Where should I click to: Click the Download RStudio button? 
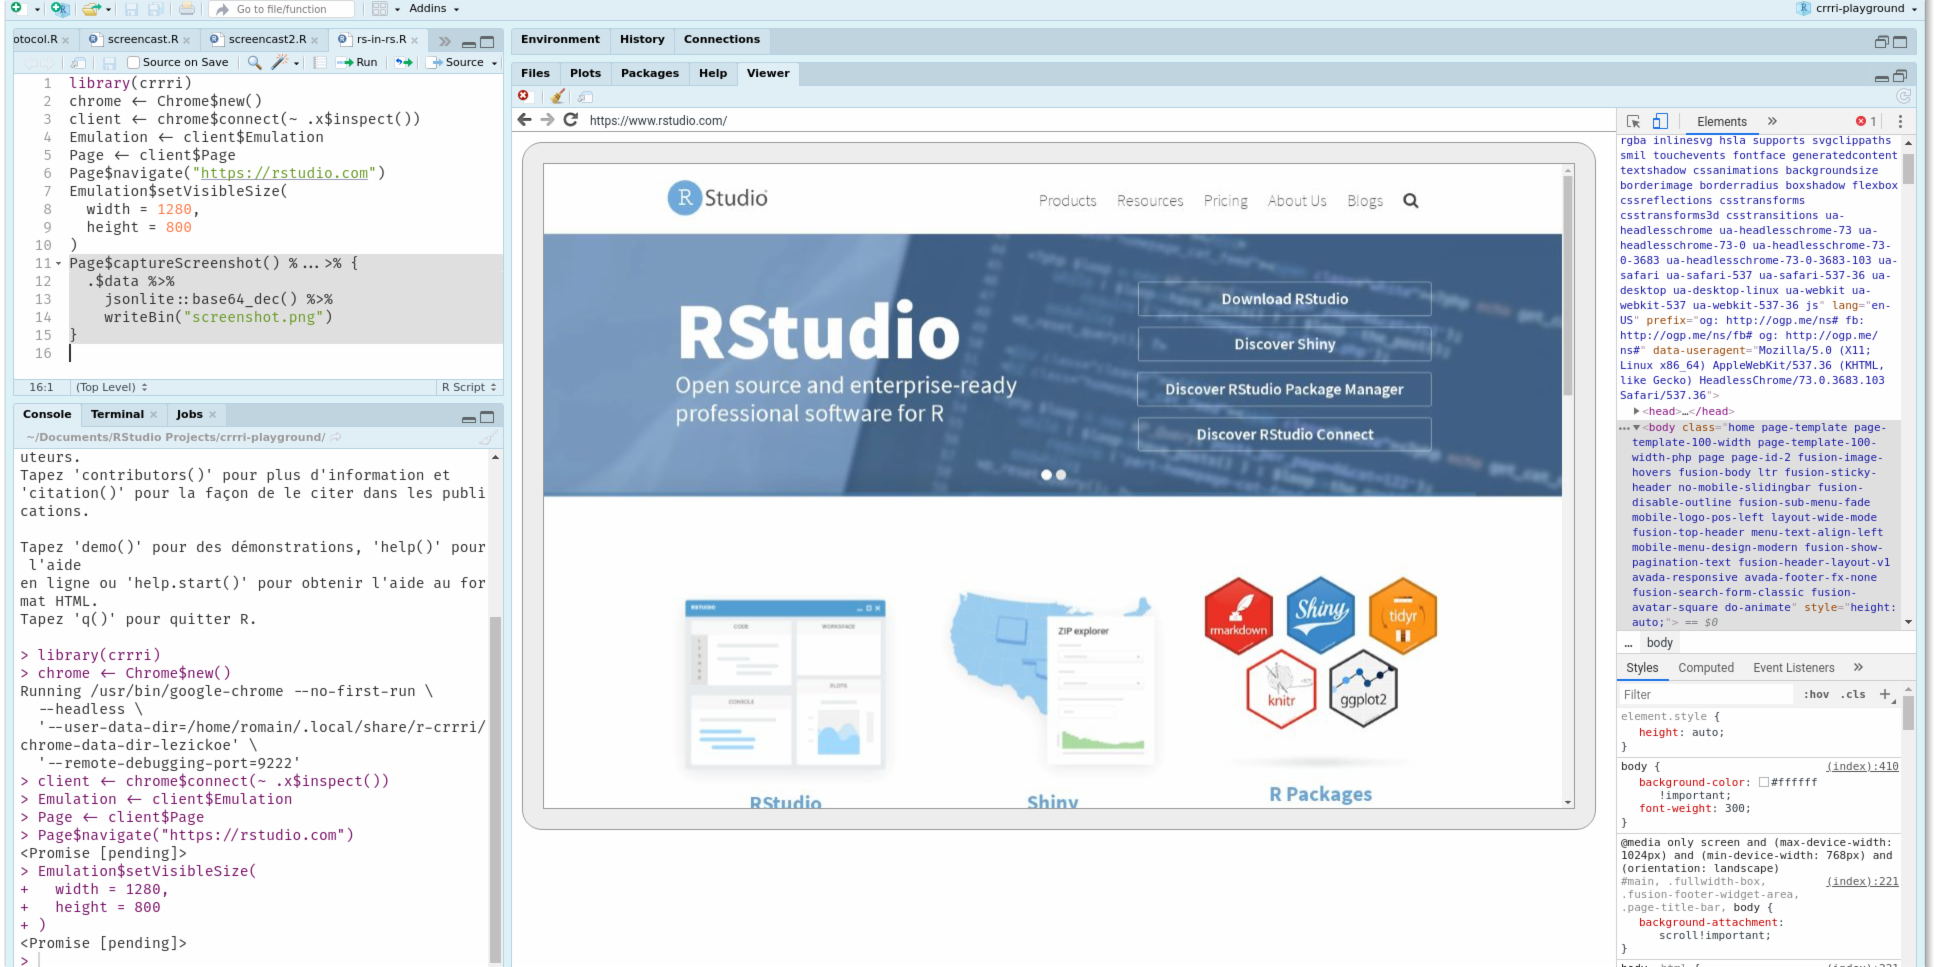(x=1284, y=299)
